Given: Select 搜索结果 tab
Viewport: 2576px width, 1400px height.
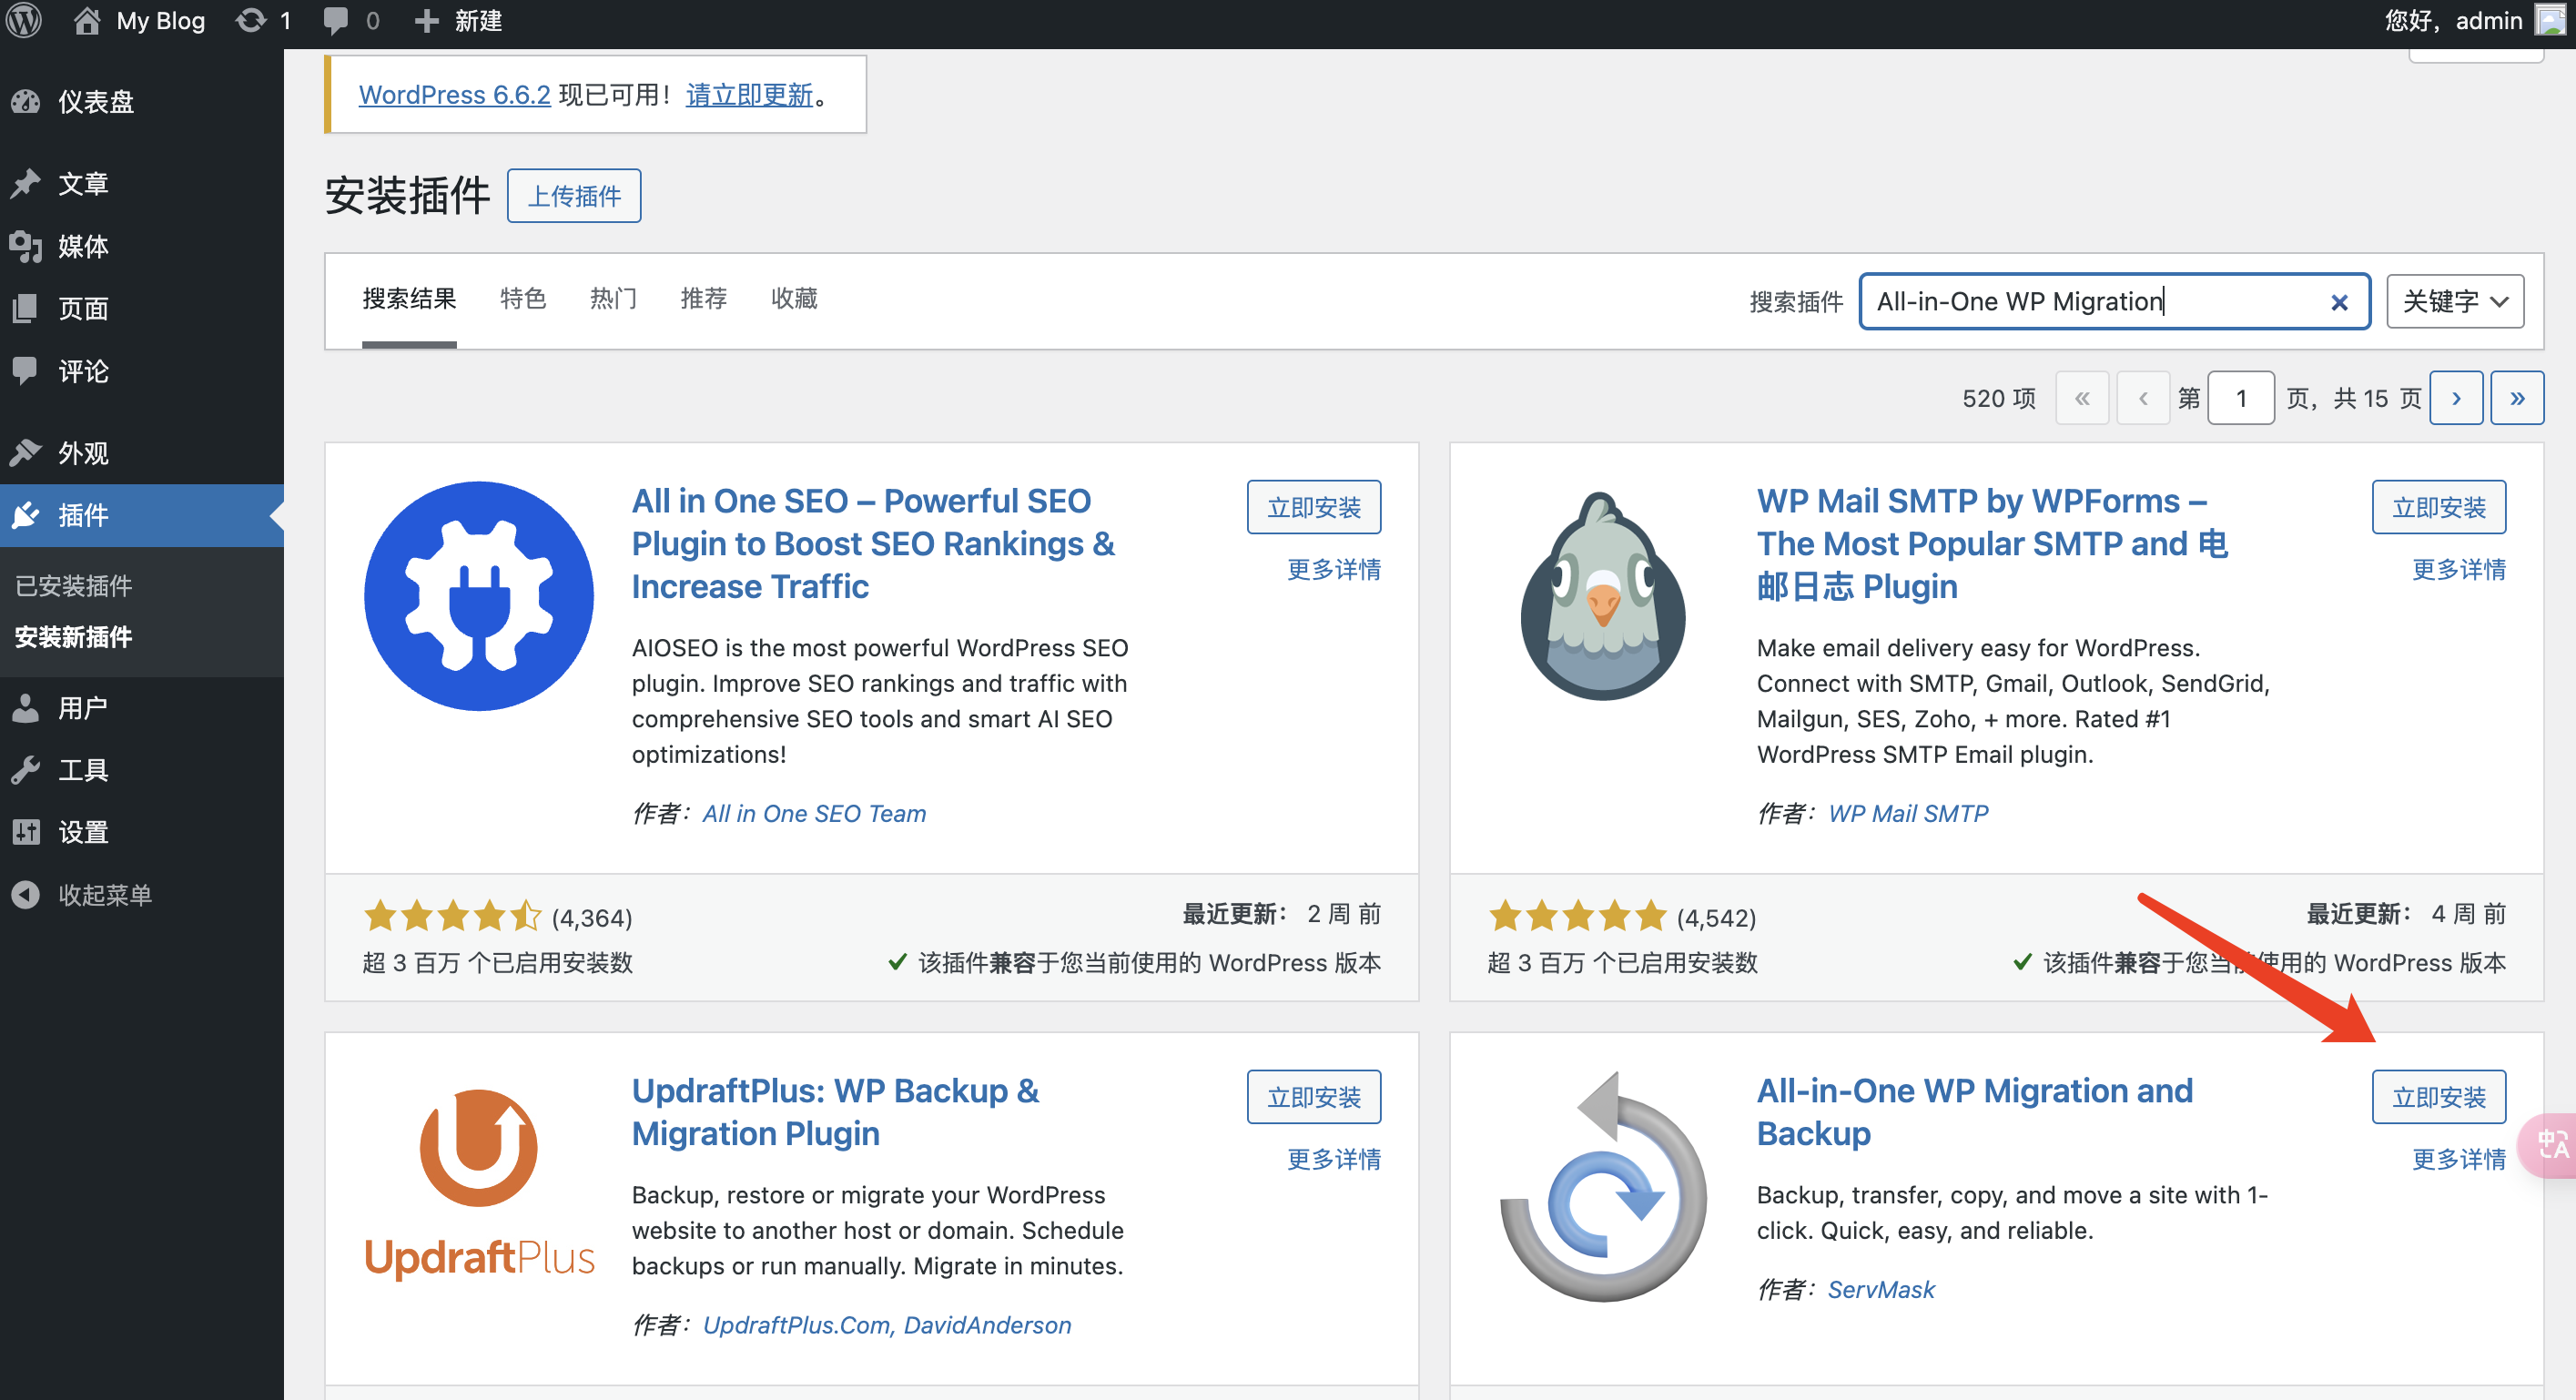Looking at the screenshot, I should click(x=409, y=298).
